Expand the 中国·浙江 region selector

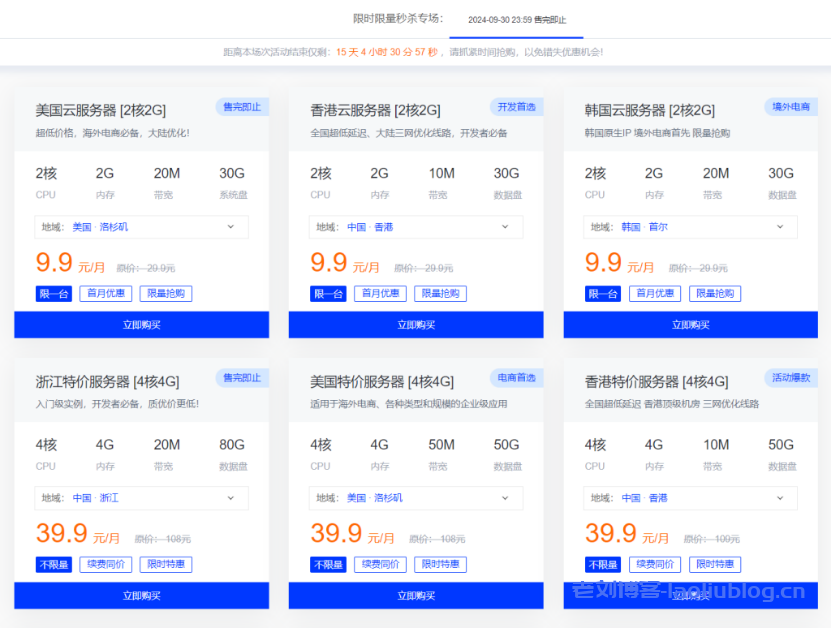click(x=141, y=498)
